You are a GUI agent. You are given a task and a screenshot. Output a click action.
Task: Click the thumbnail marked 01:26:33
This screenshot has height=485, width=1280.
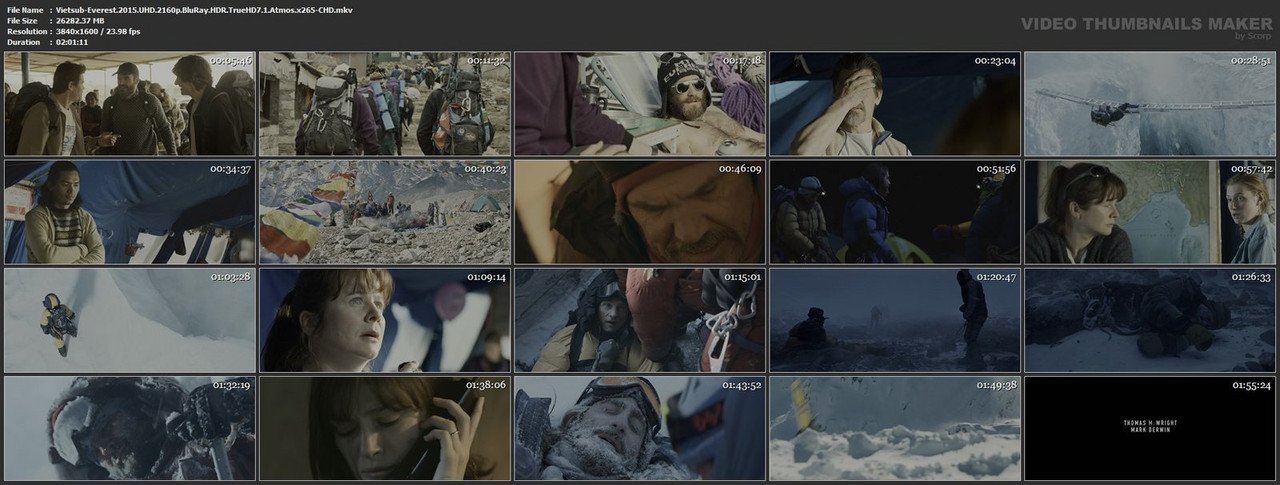point(1150,320)
